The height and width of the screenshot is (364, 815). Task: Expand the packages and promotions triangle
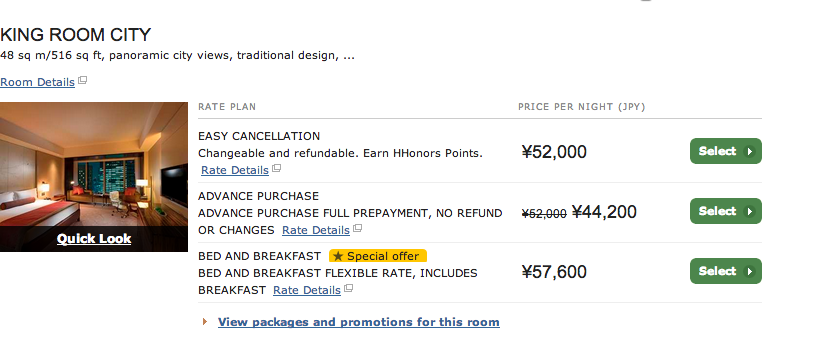(x=205, y=322)
